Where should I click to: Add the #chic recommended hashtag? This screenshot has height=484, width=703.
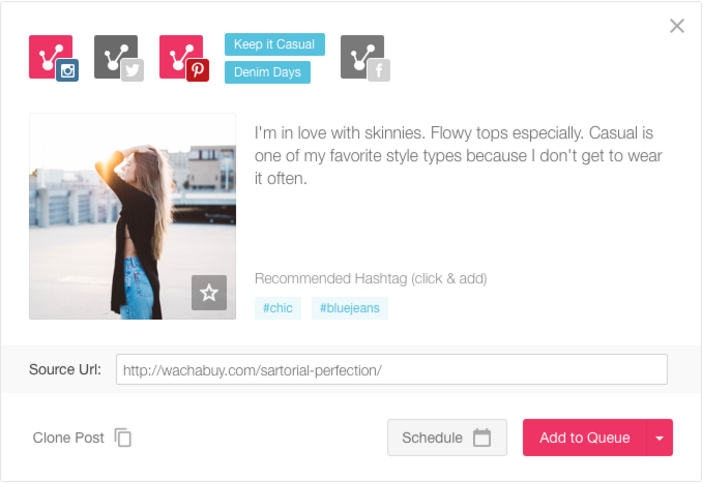278,308
